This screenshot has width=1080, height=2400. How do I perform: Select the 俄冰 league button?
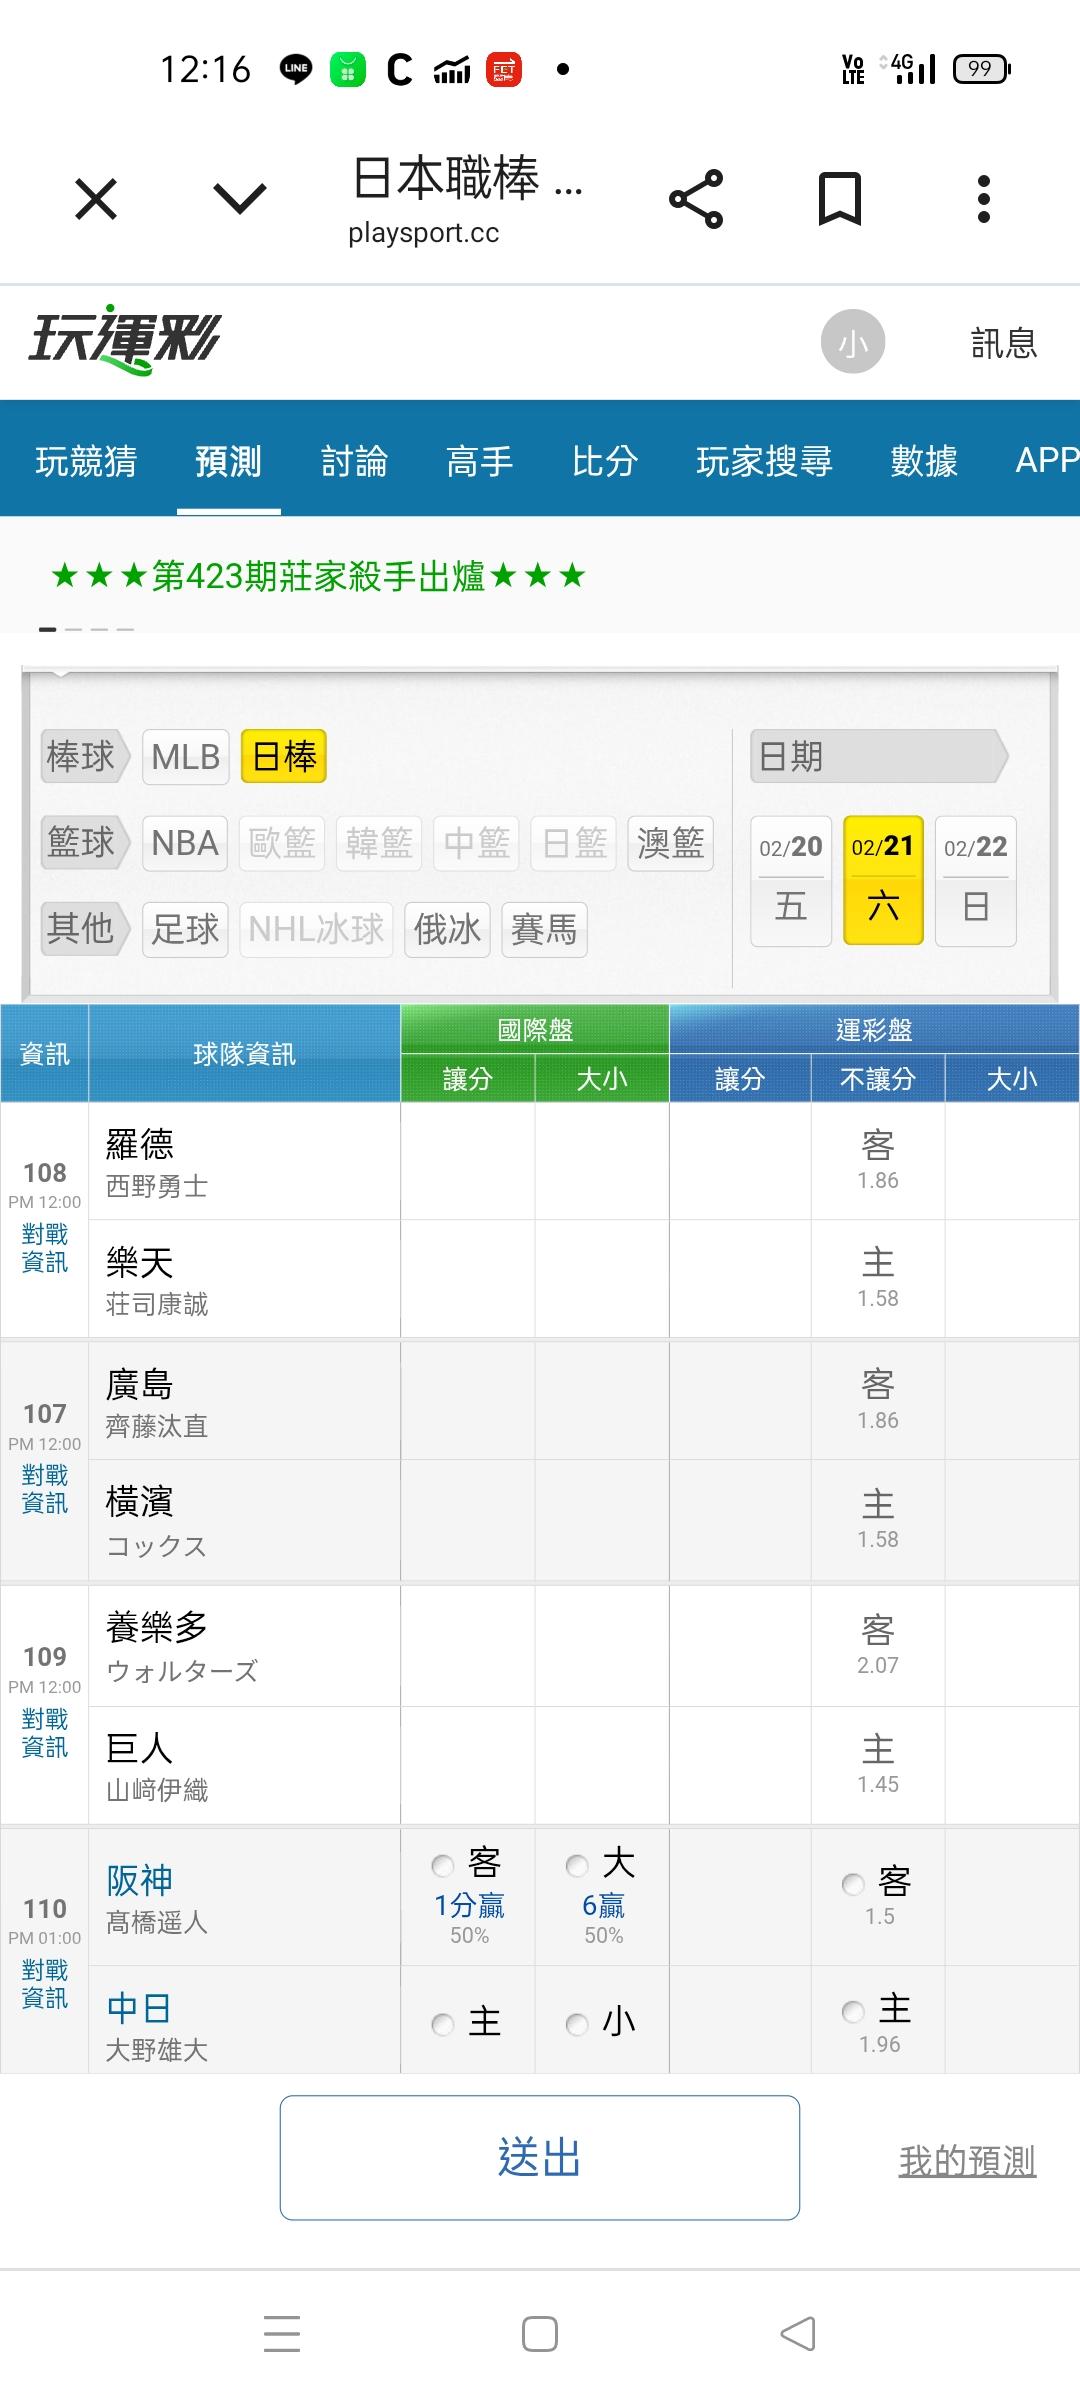(447, 929)
